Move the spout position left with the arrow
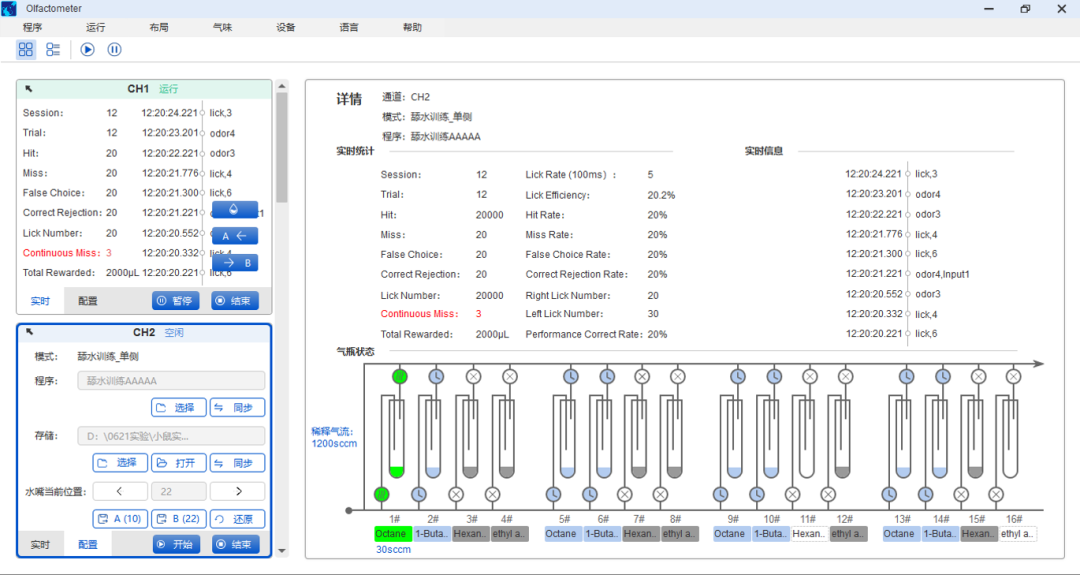Viewport: 1080px width, 575px height. 119,491
